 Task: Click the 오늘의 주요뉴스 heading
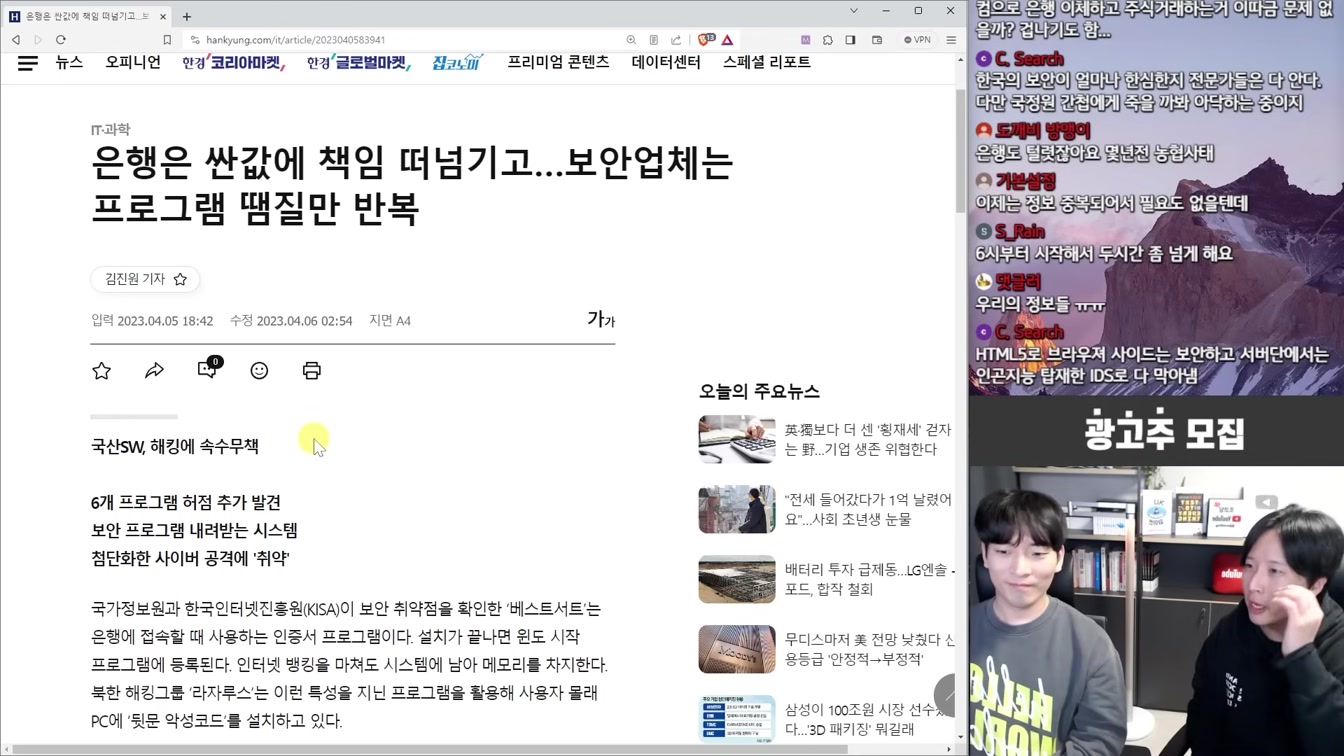759,391
